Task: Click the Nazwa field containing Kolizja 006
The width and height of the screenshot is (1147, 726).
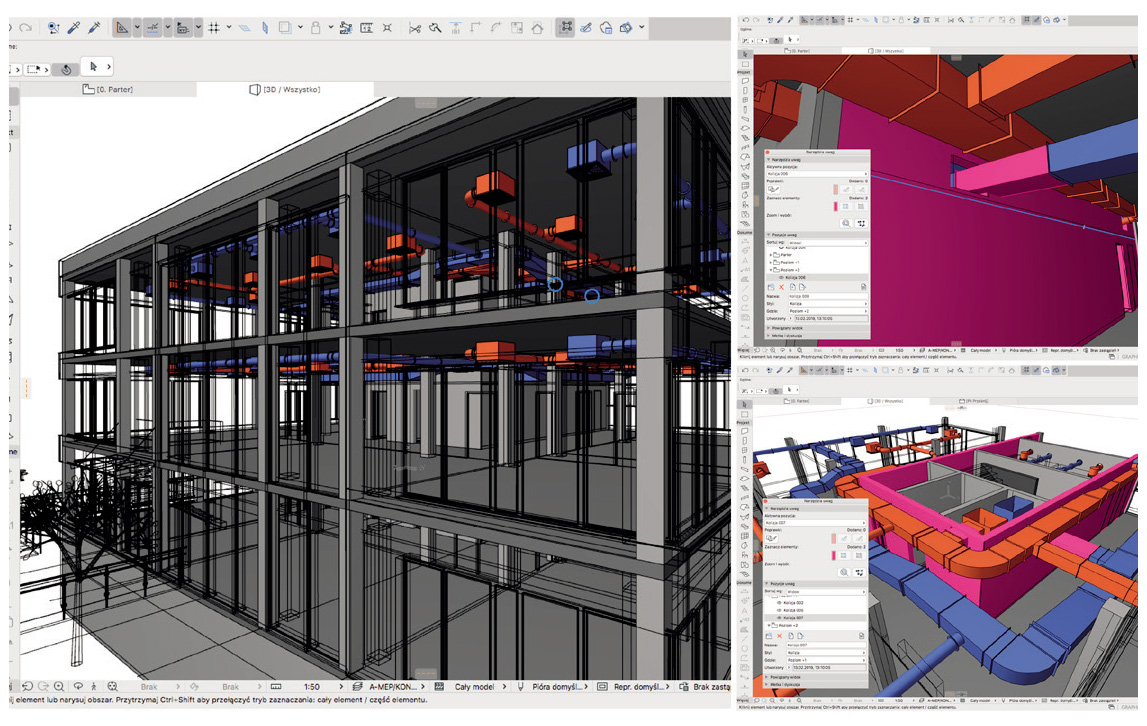Action: coord(826,296)
